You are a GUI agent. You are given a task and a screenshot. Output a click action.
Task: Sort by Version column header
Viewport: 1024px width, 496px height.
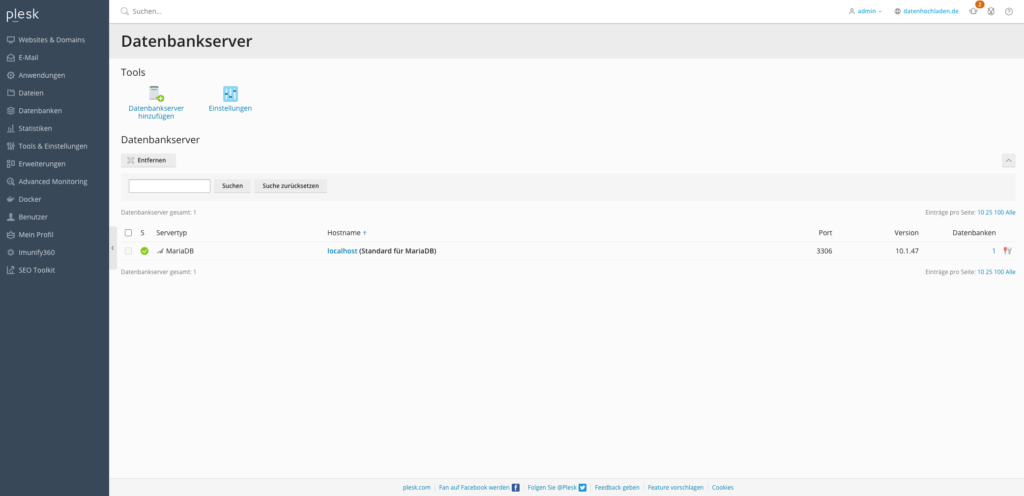pos(906,233)
